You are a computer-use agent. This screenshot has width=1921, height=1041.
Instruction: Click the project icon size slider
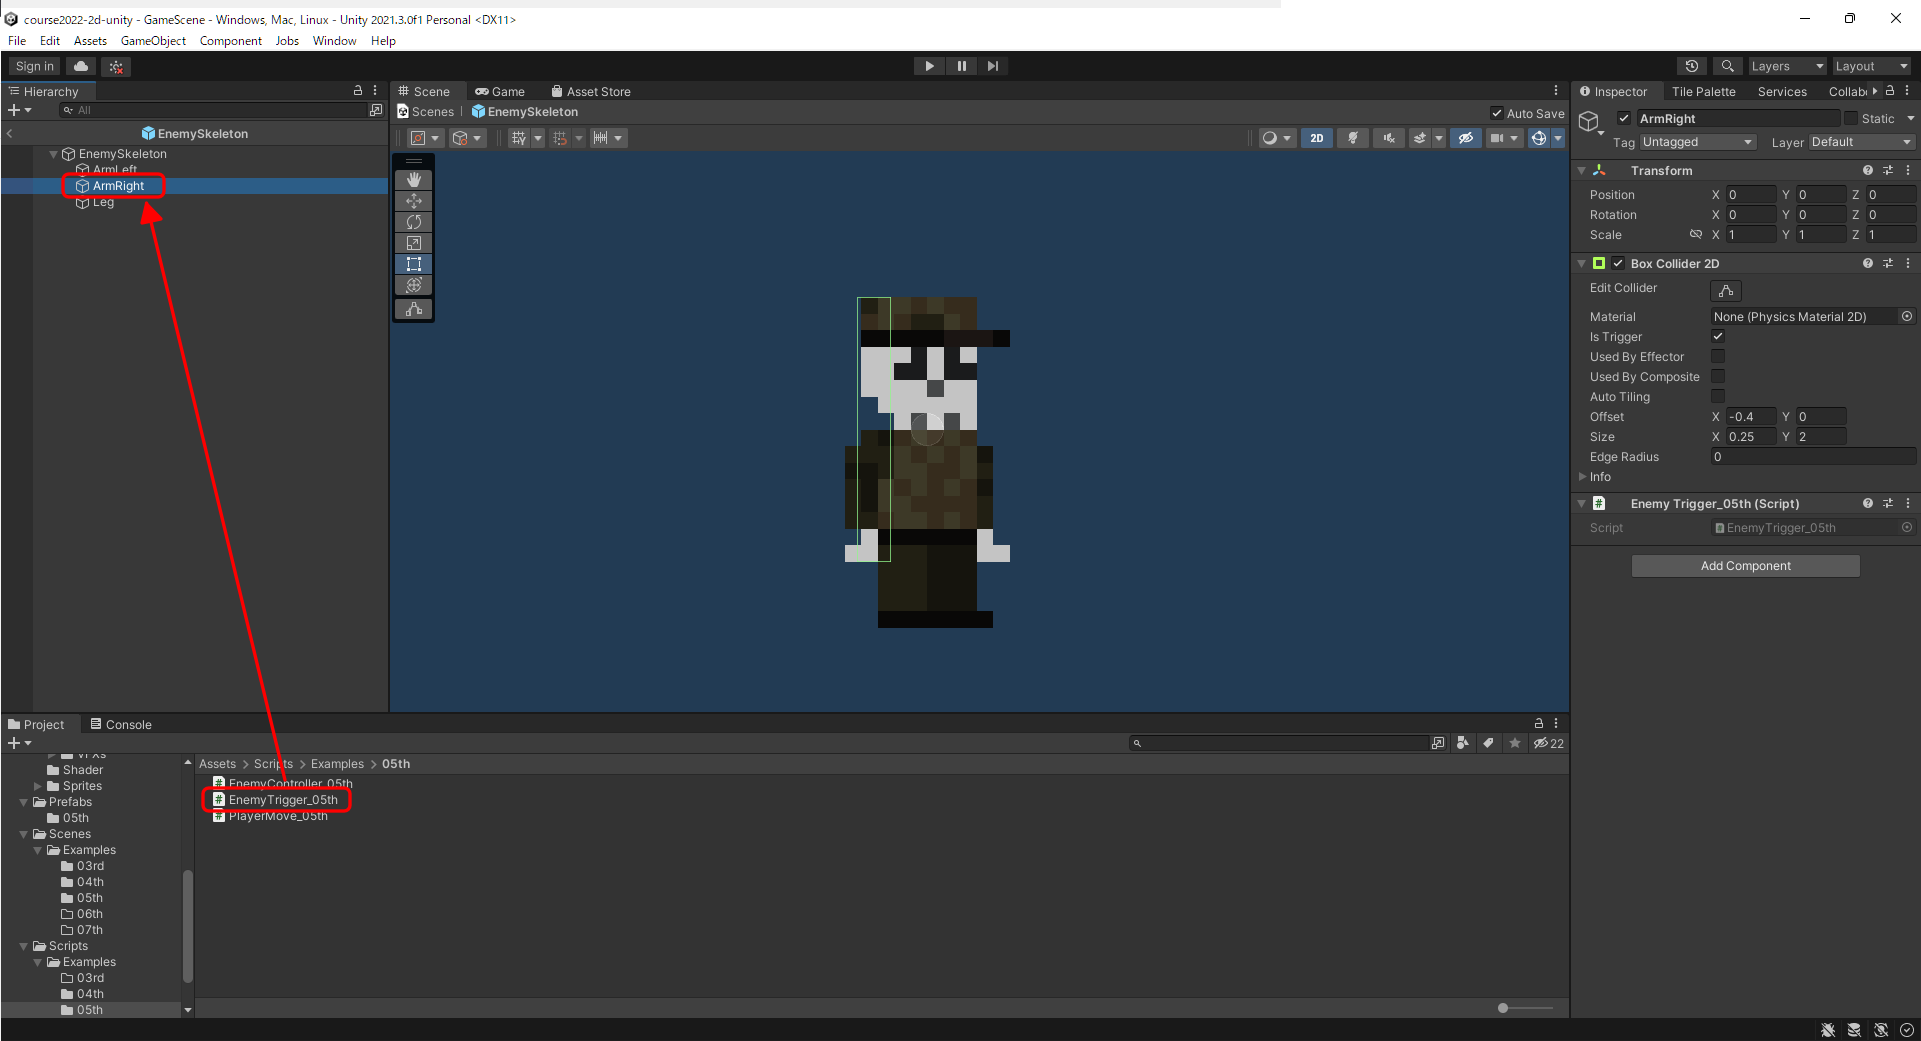[x=1525, y=1008]
